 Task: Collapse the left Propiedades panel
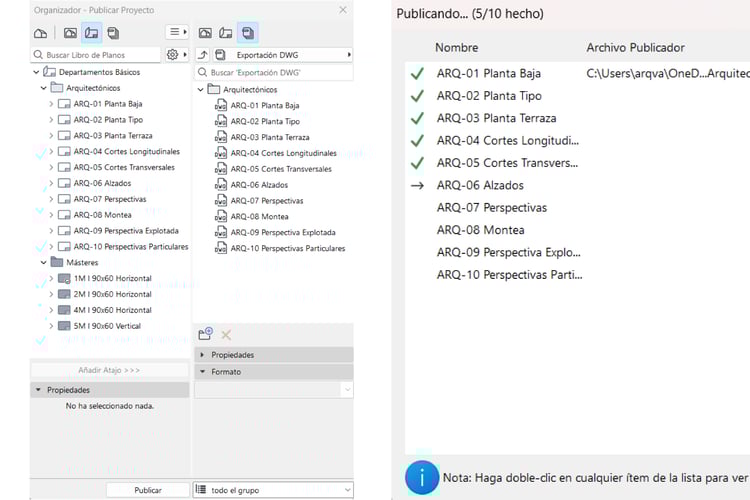(x=110, y=390)
